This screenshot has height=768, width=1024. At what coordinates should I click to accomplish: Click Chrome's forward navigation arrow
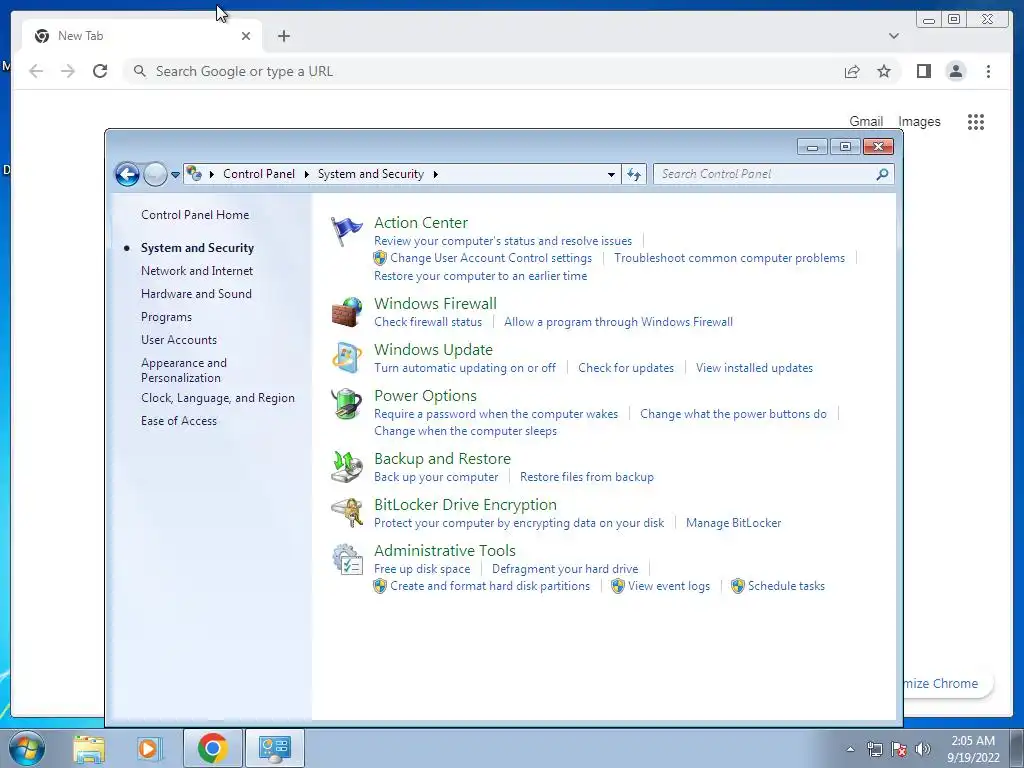[68, 71]
